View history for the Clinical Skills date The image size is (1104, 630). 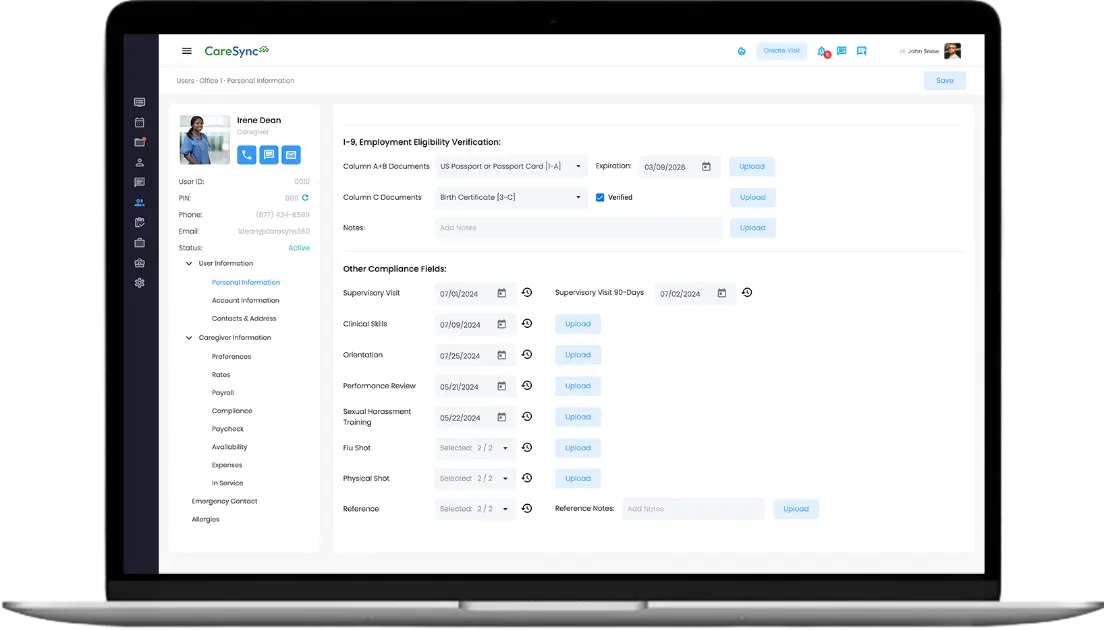point(527,324)
